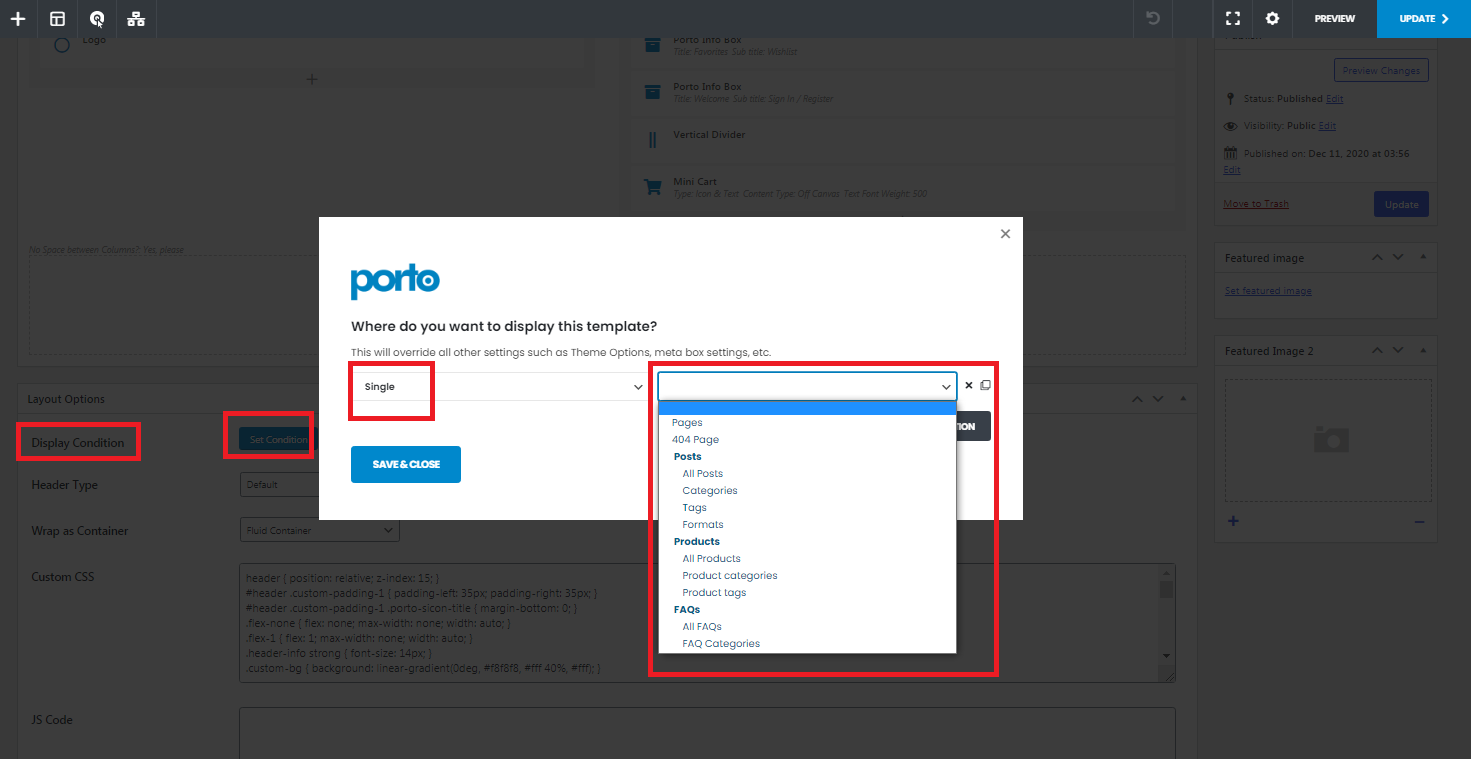The image size is (1471, 759).
Task: Click the Mini Cart element icon
Action: (x=652, y=187)
